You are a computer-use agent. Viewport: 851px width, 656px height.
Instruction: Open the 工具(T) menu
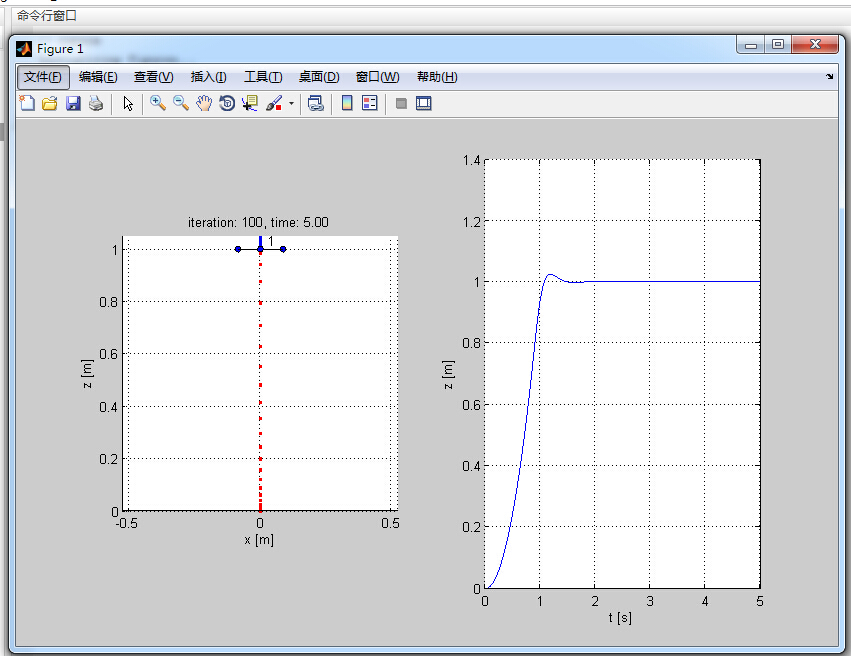tap(263, 77)
